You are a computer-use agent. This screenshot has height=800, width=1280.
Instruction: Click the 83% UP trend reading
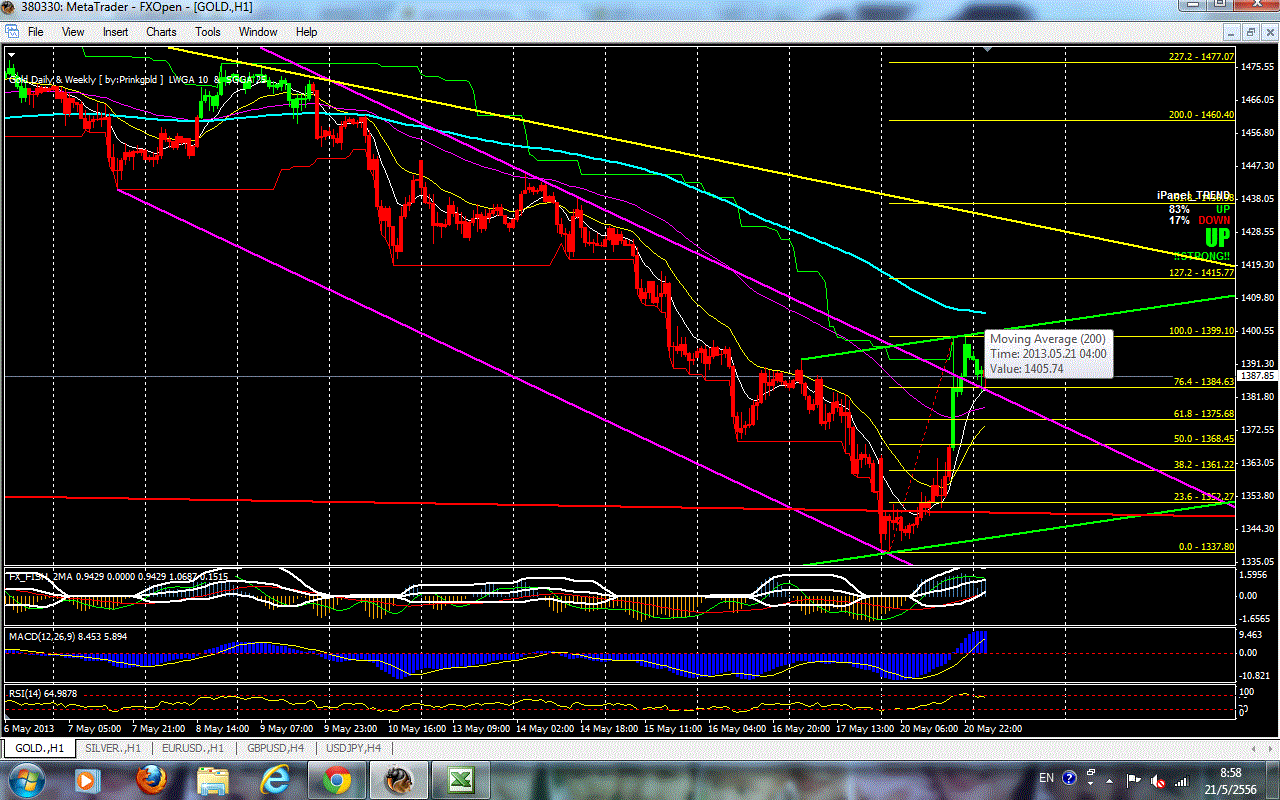pos(1199,209)
